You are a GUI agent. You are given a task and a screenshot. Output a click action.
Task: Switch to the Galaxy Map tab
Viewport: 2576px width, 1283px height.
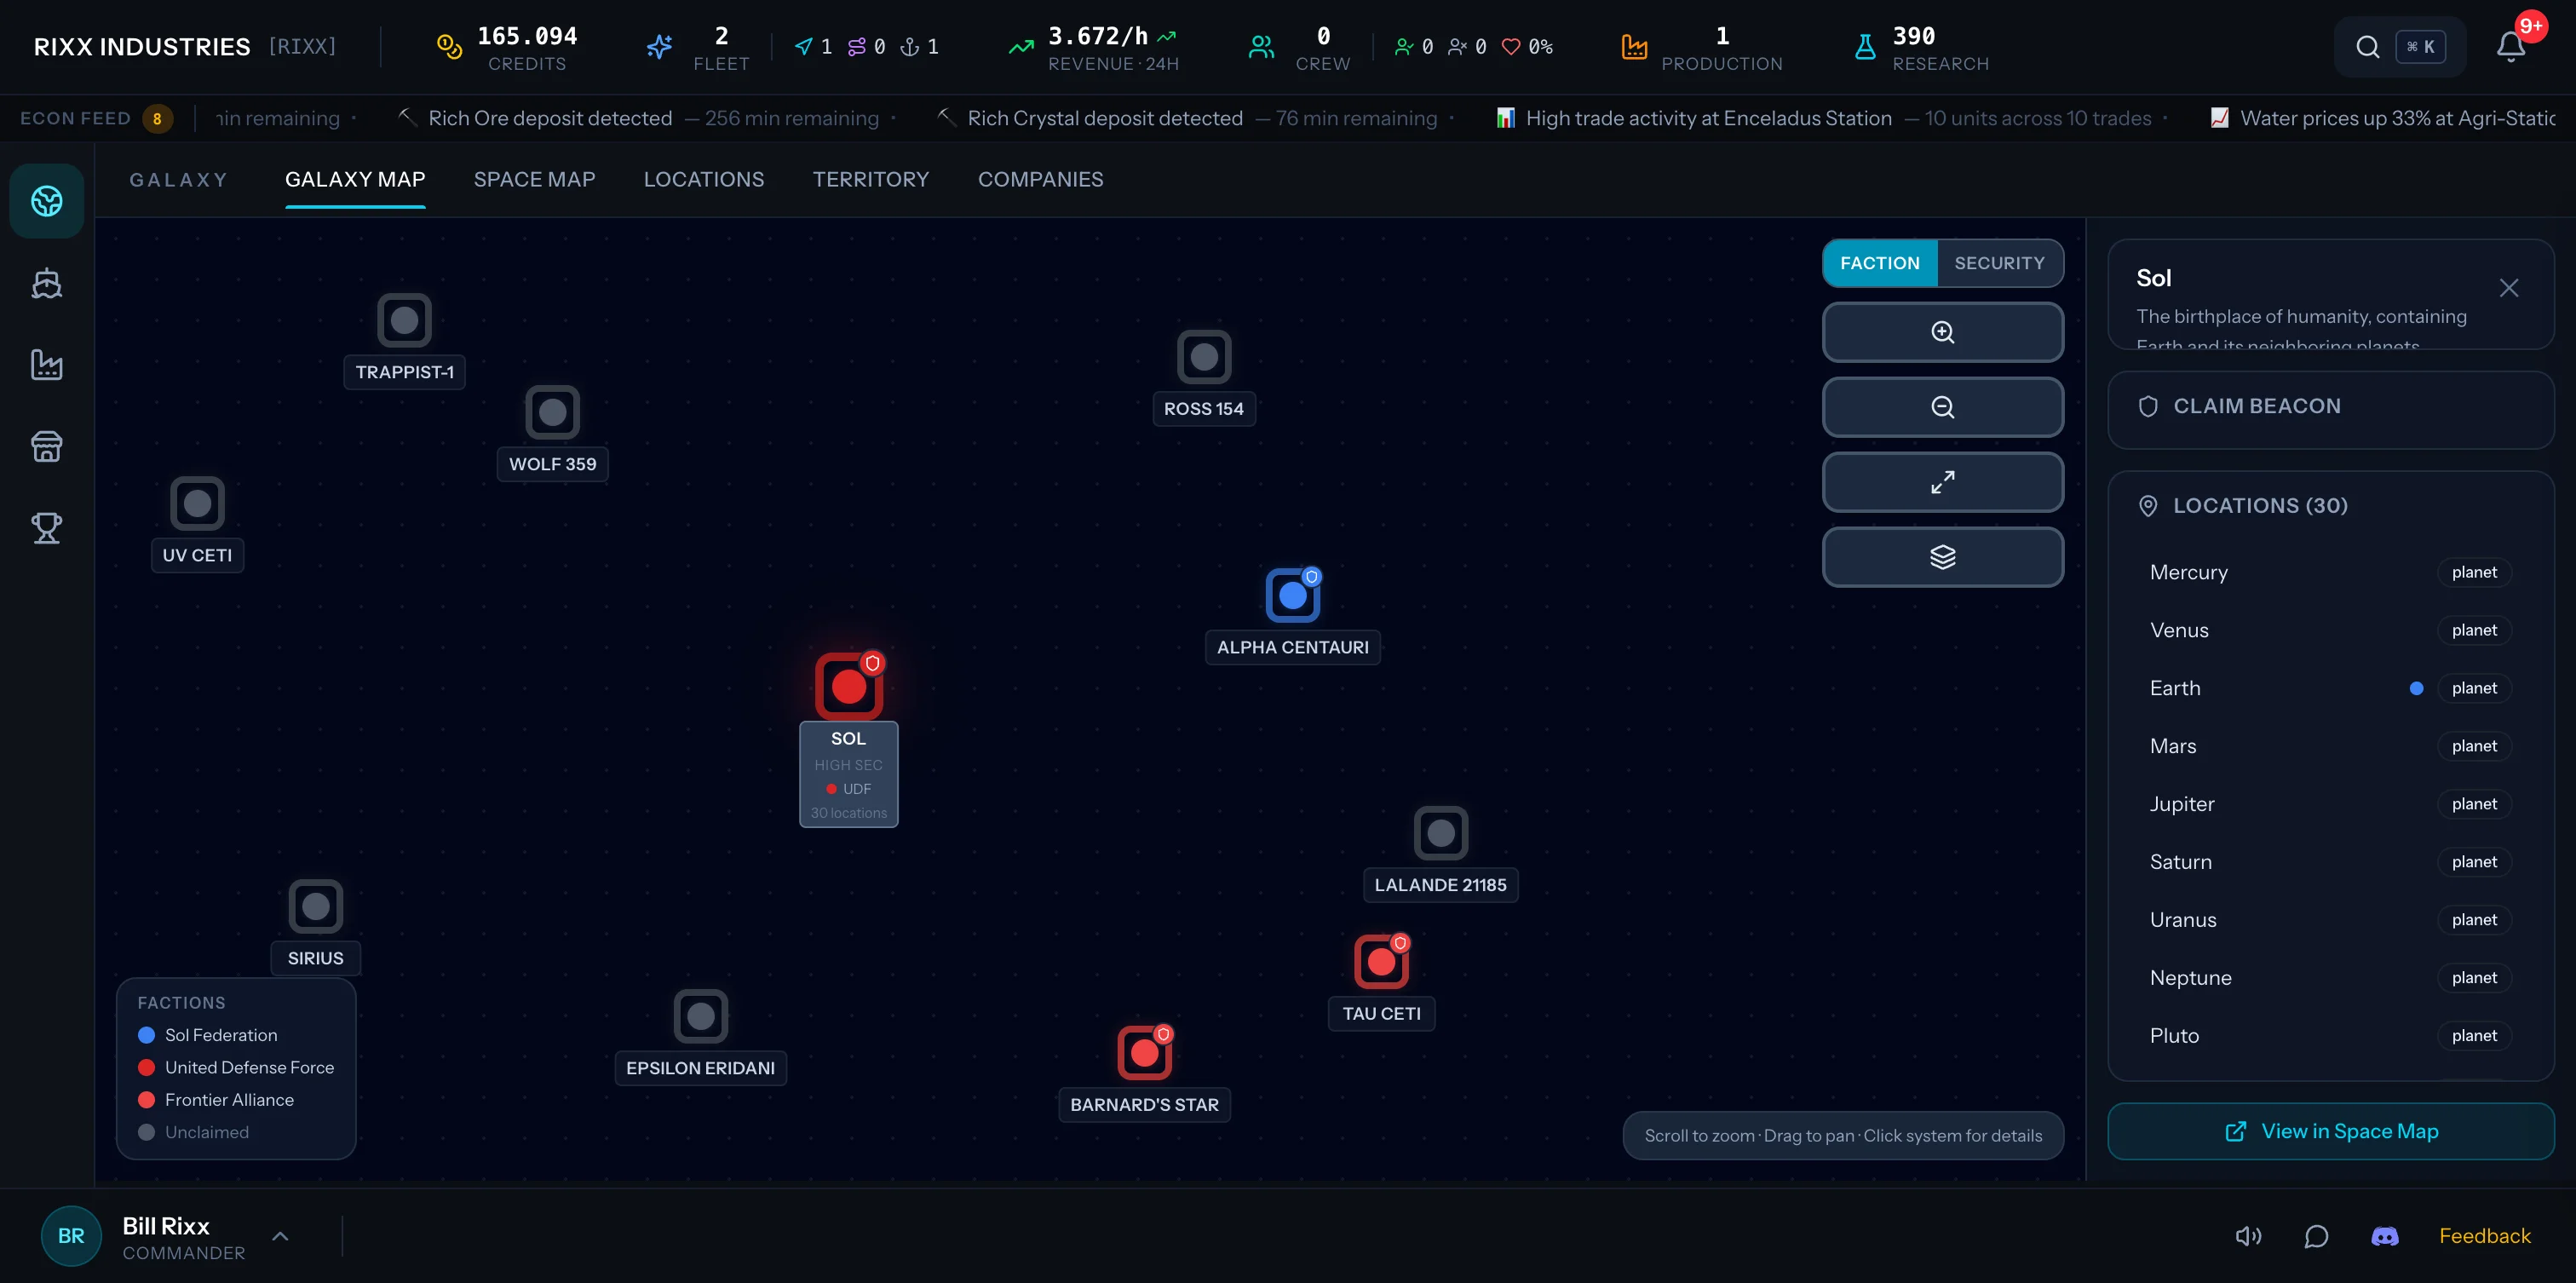pyautogui.click(x=355, y=180)
